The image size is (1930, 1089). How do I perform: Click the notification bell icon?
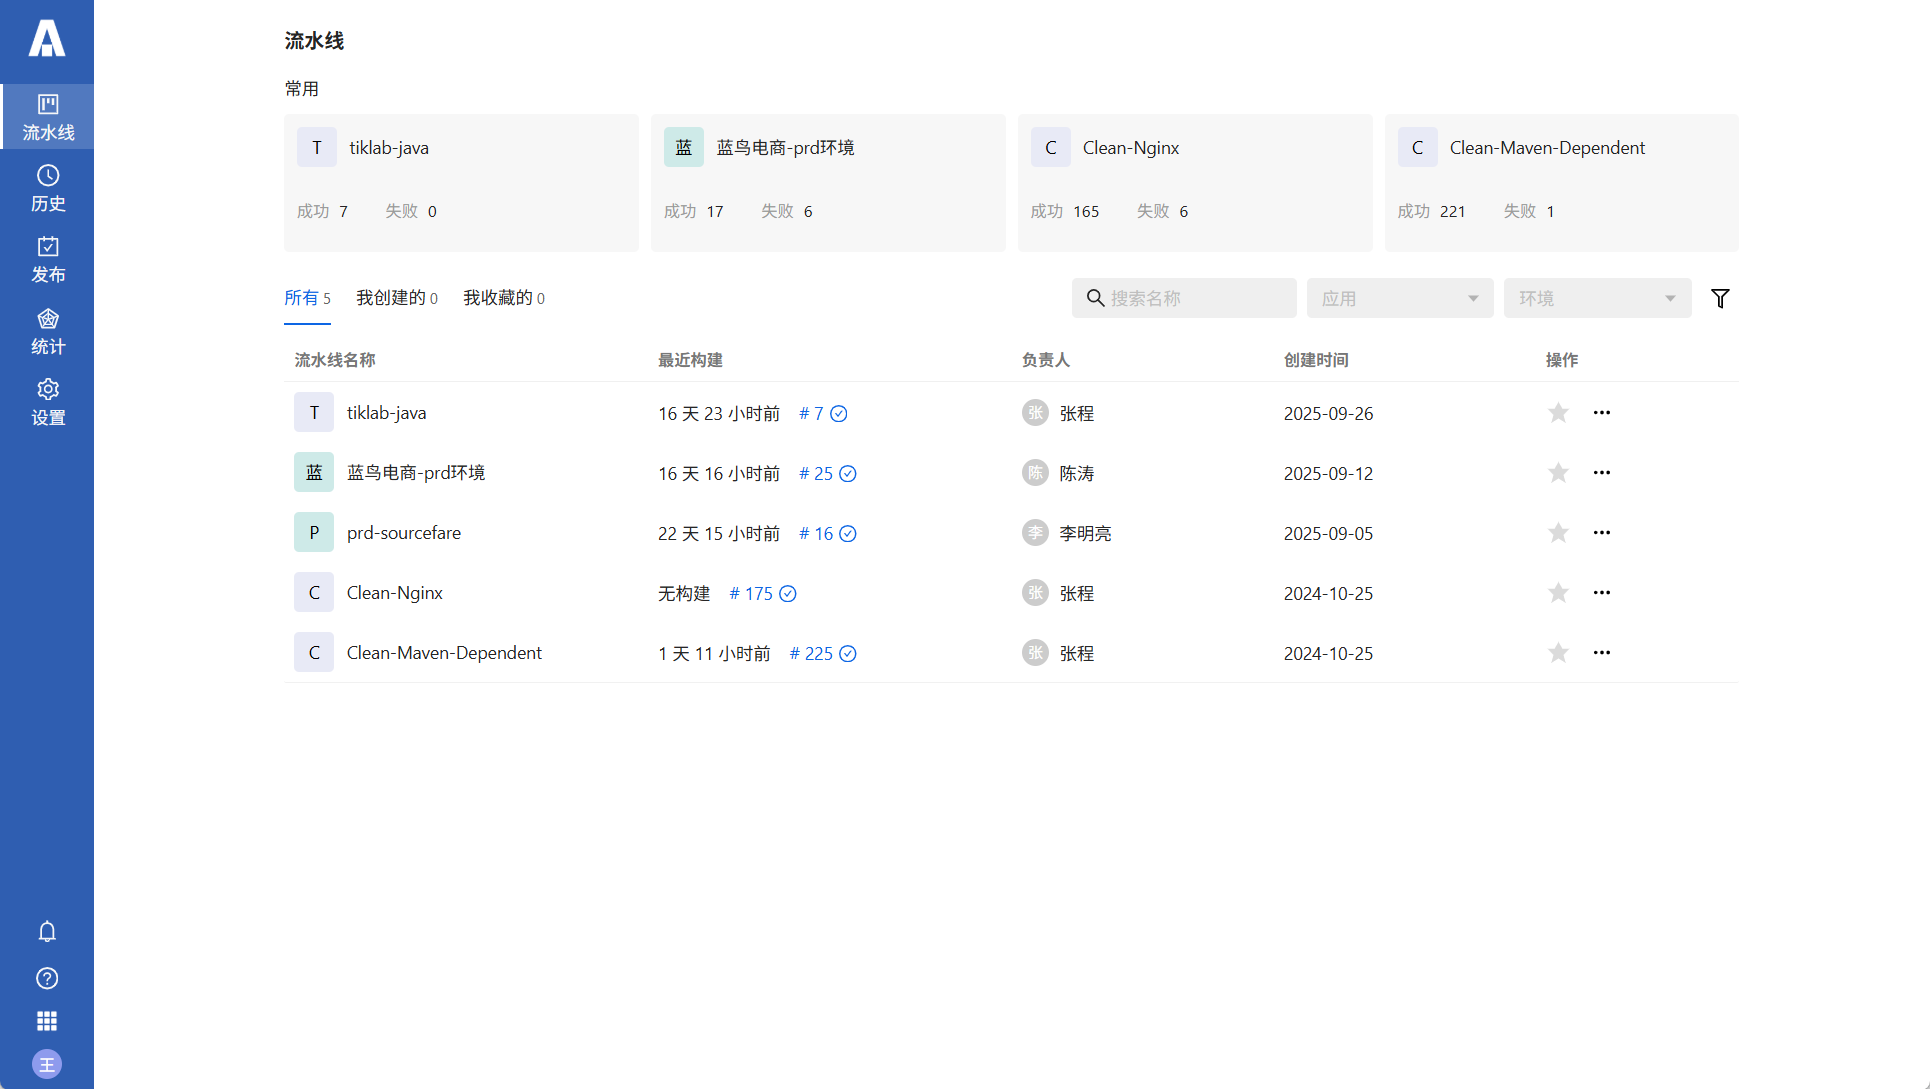tap(47, 932)
